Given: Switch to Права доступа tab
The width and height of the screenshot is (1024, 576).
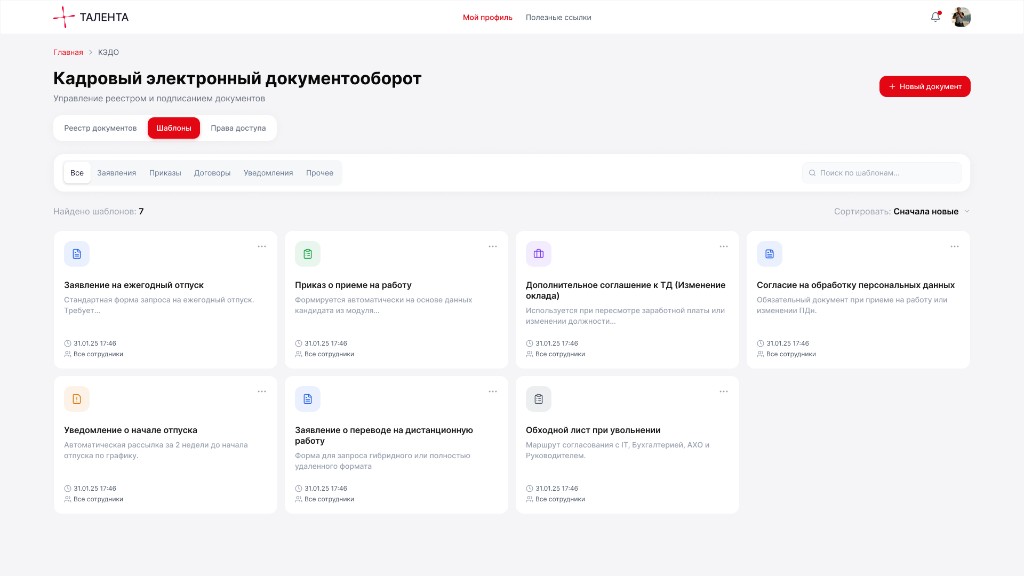Looking at the screenshot, I should pyautogui.click(x=238, y=128).
